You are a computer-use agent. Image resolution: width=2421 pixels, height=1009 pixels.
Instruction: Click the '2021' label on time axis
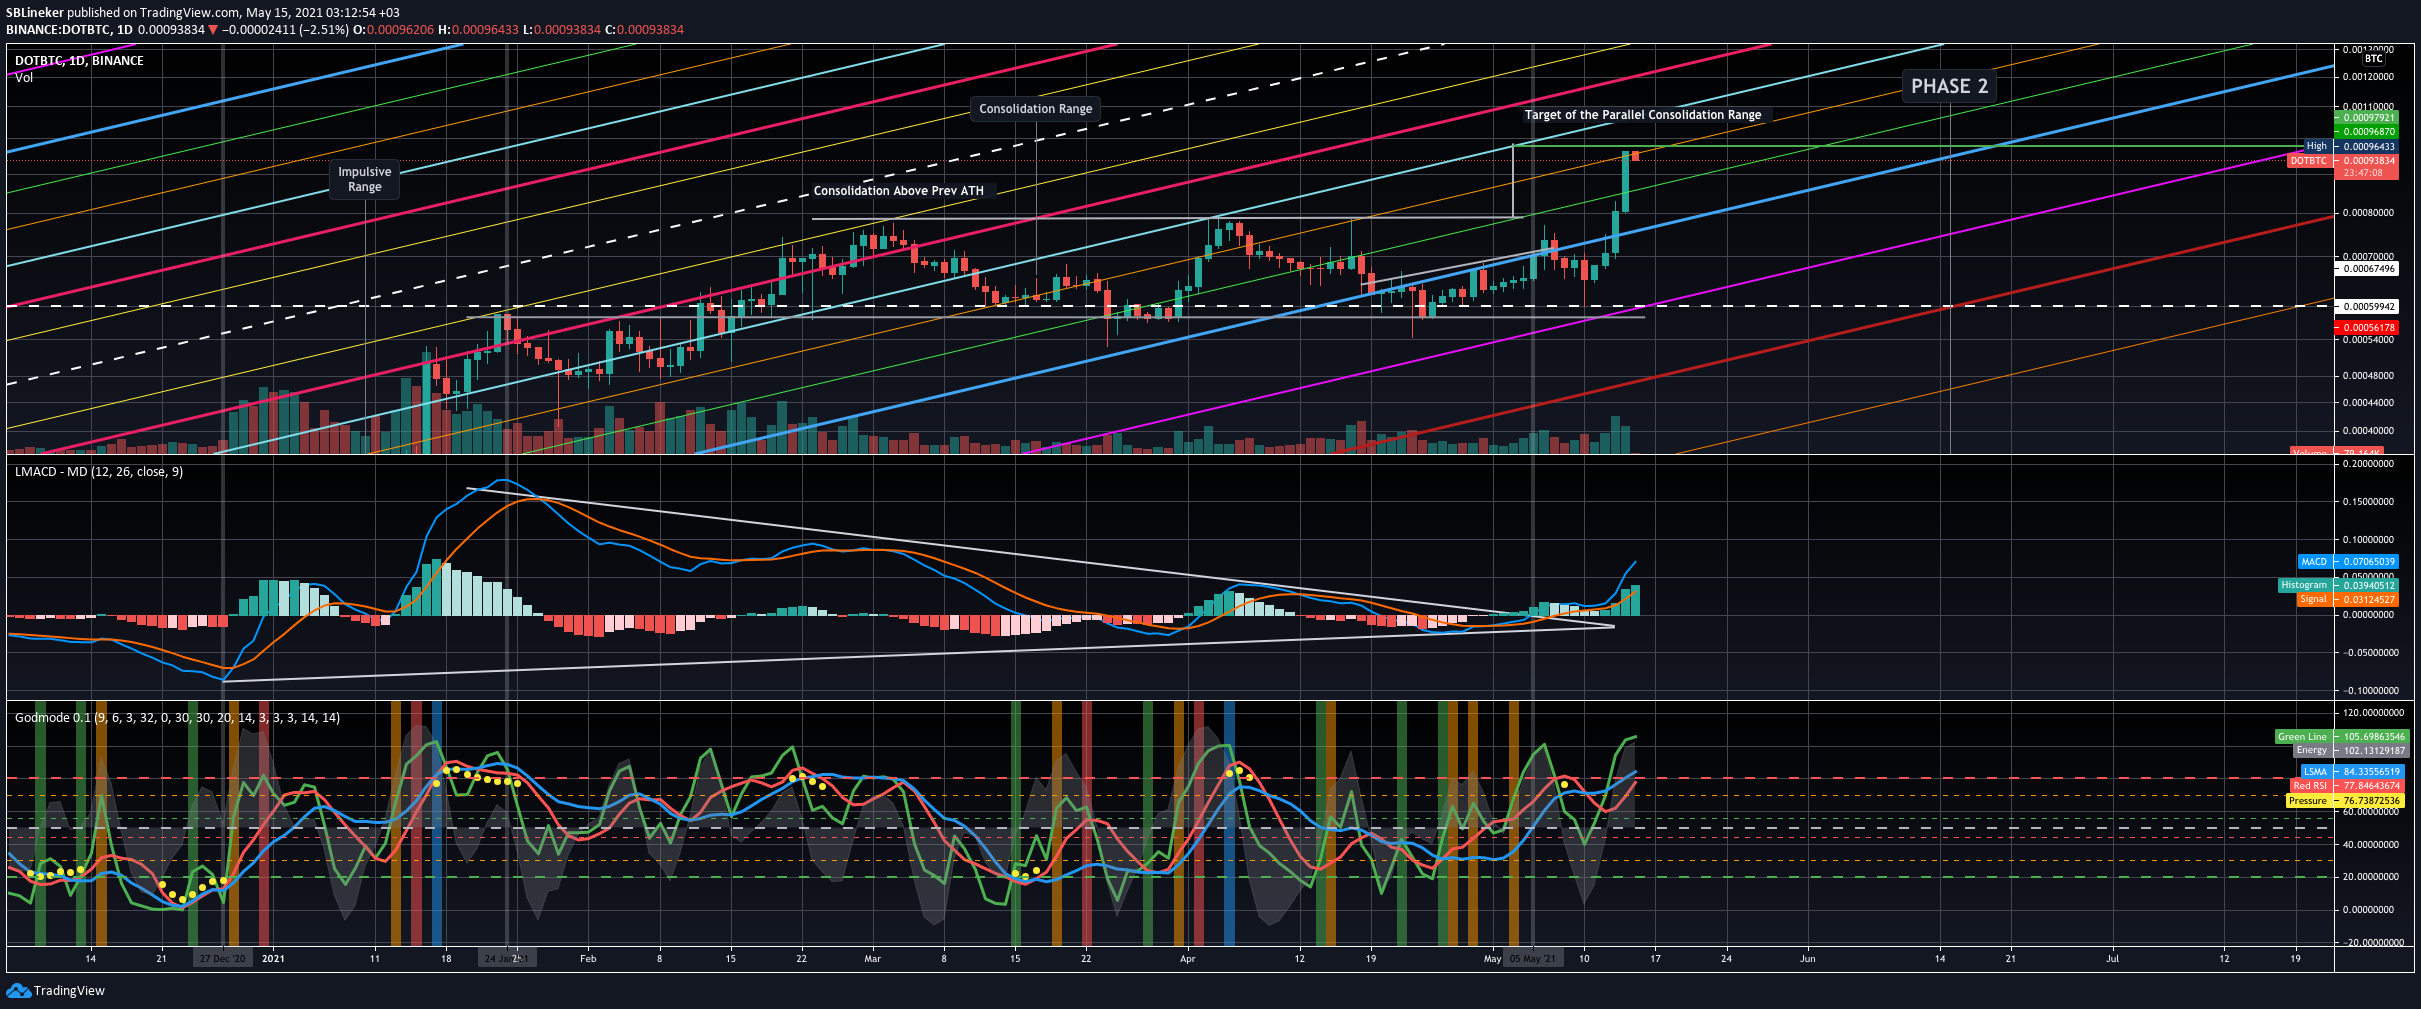(x=273, y=958)
